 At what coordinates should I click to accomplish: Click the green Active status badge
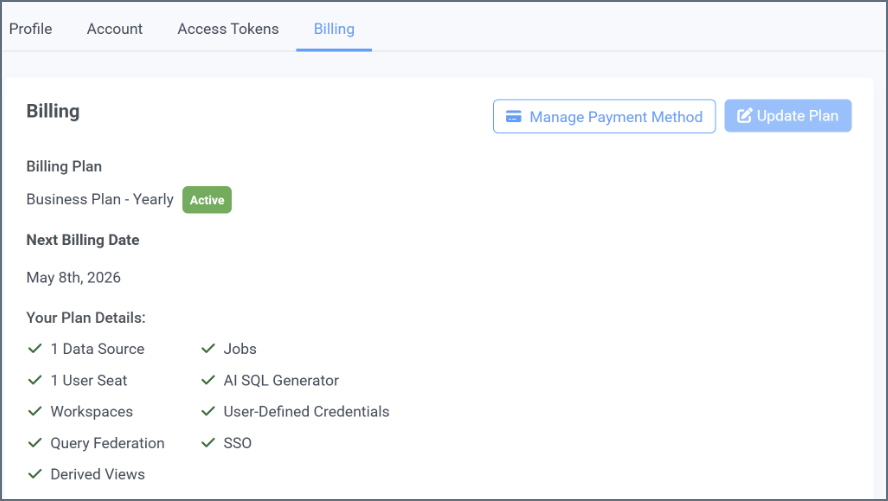[207, 200]
